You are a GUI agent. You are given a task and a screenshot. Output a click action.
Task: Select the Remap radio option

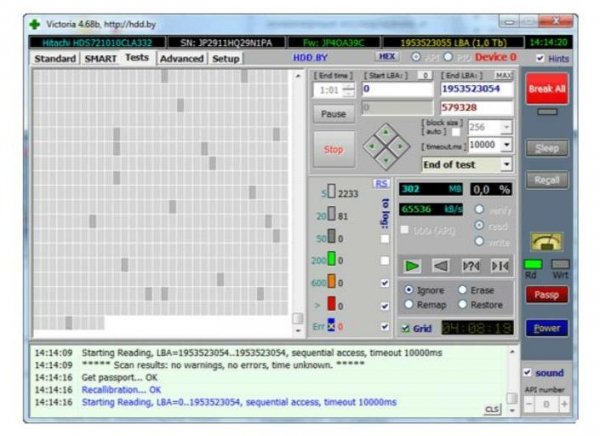point(408,304)
